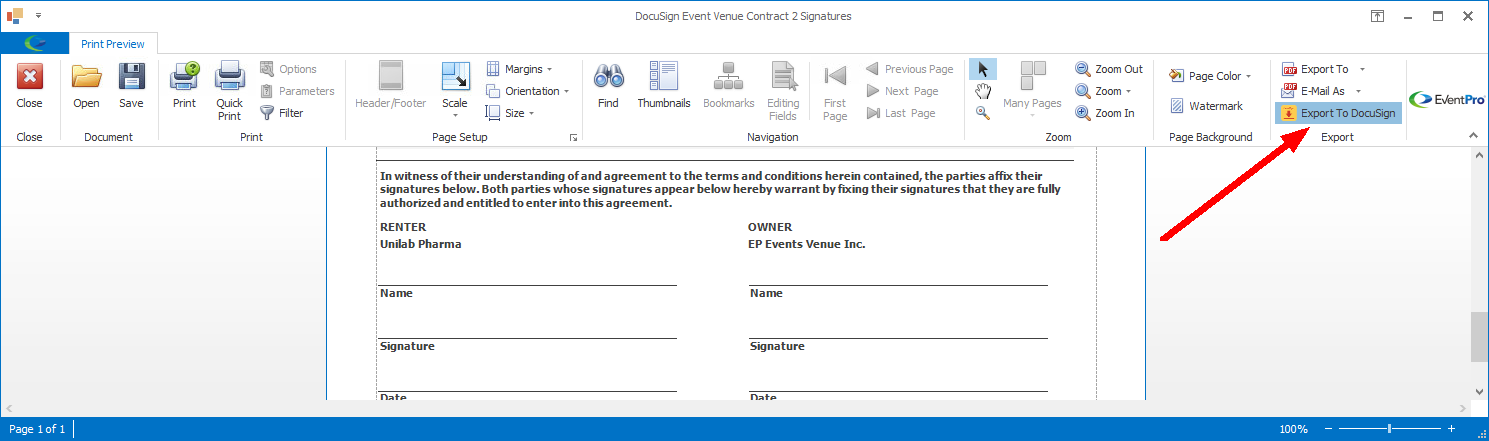Go to First Page
Screen dimensions: 1489x441
[835, 90]
